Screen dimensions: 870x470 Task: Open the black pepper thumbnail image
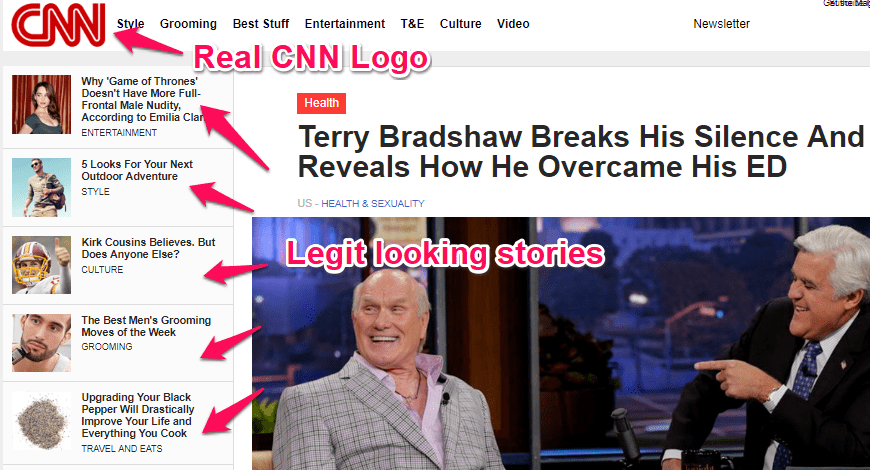tap(42, 421)
